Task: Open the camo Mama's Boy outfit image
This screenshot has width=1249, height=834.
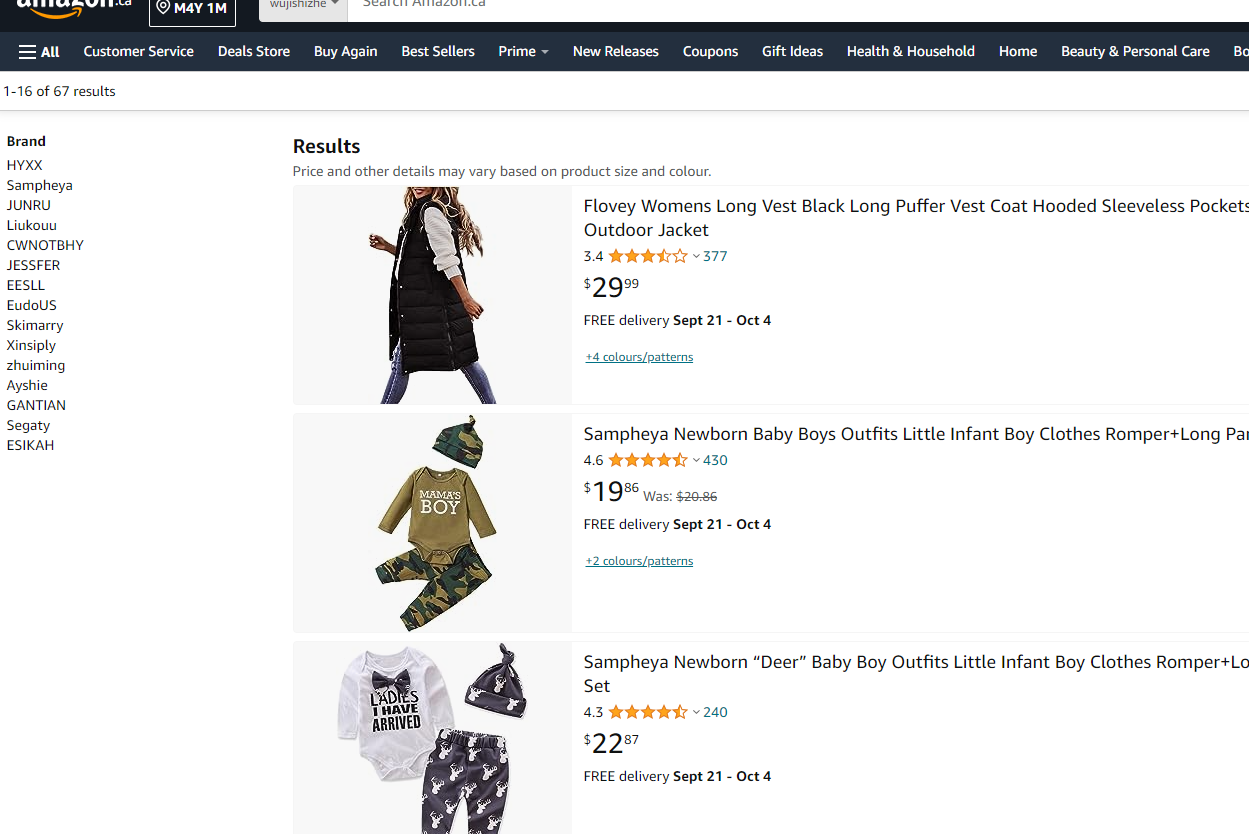Action: click(x=432, y=522)
